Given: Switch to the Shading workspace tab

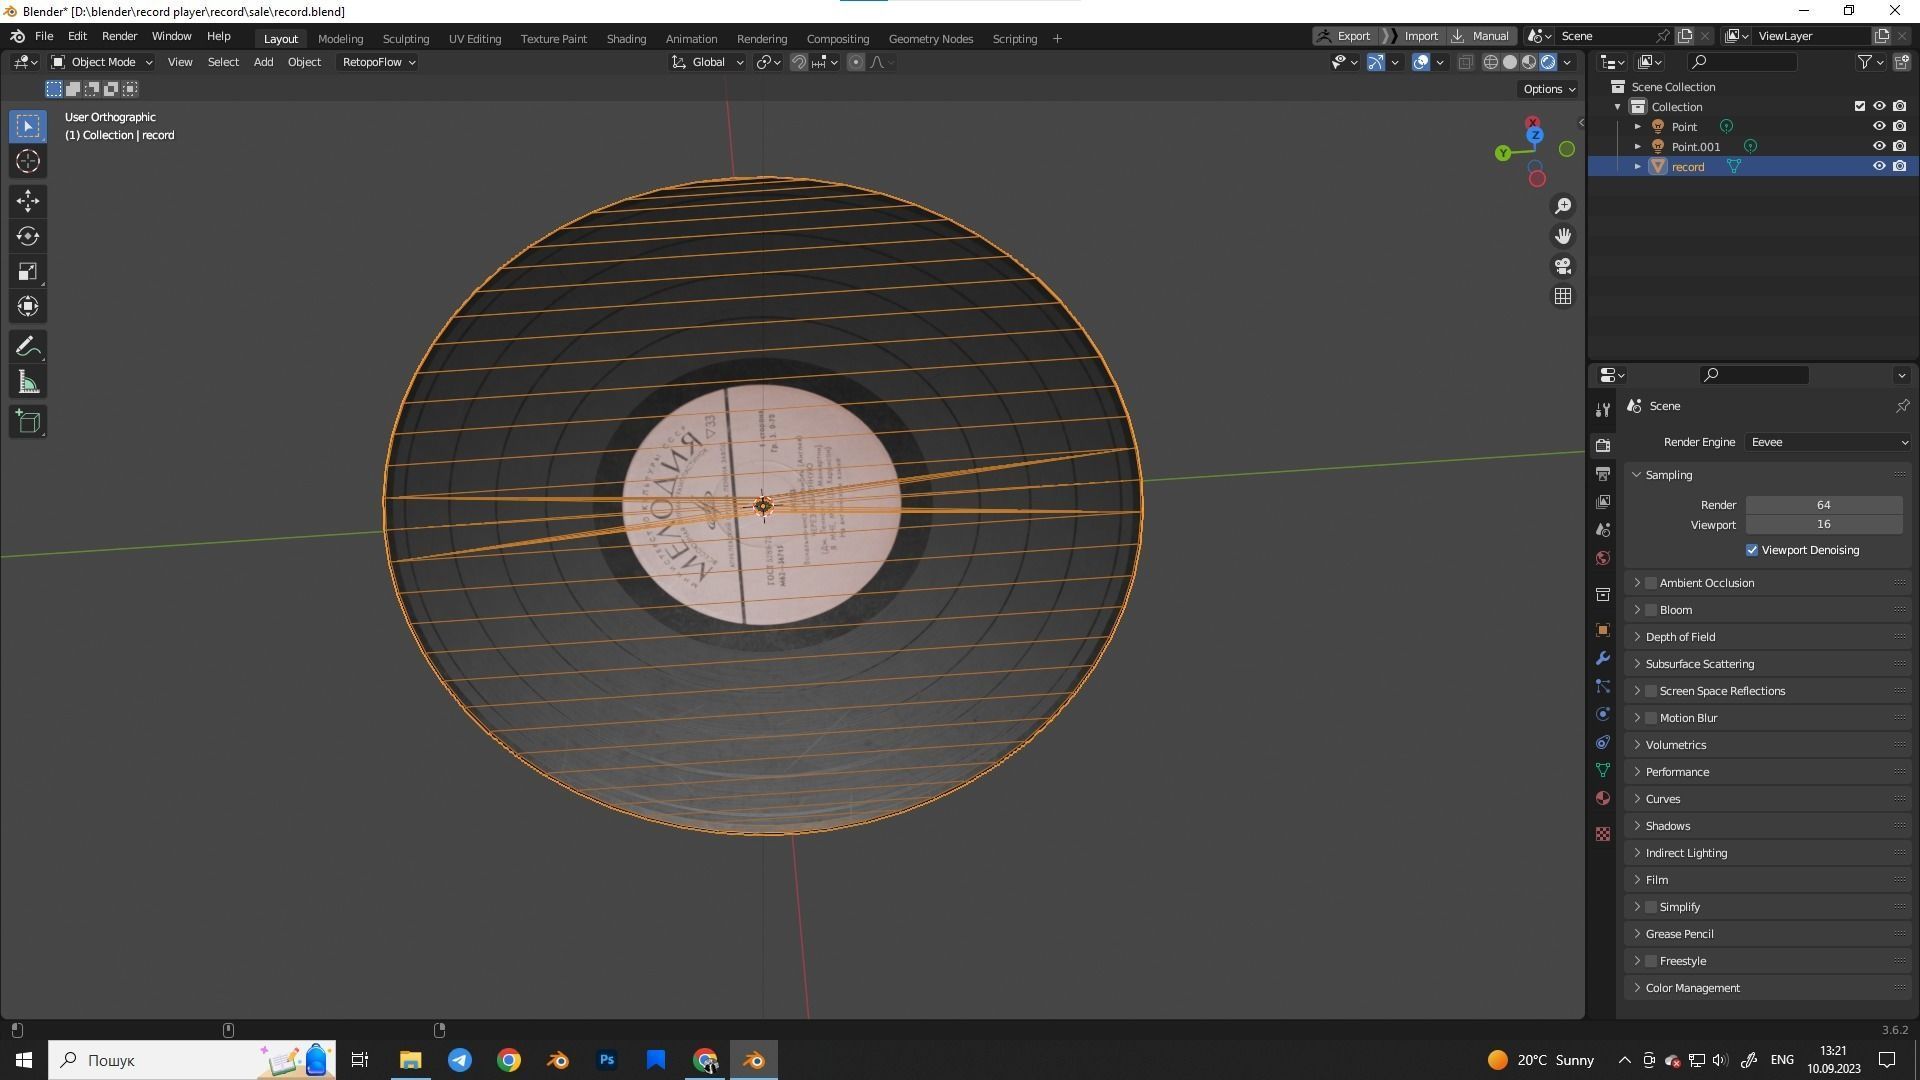Looking at the screenshot, I should (626, 39).
